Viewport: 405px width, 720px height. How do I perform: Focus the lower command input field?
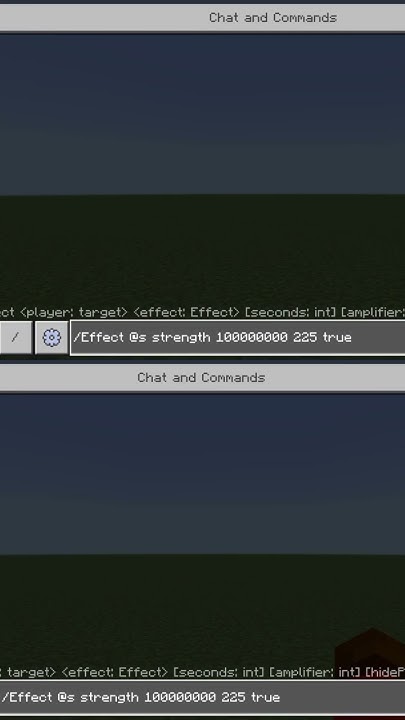[202, 697]
